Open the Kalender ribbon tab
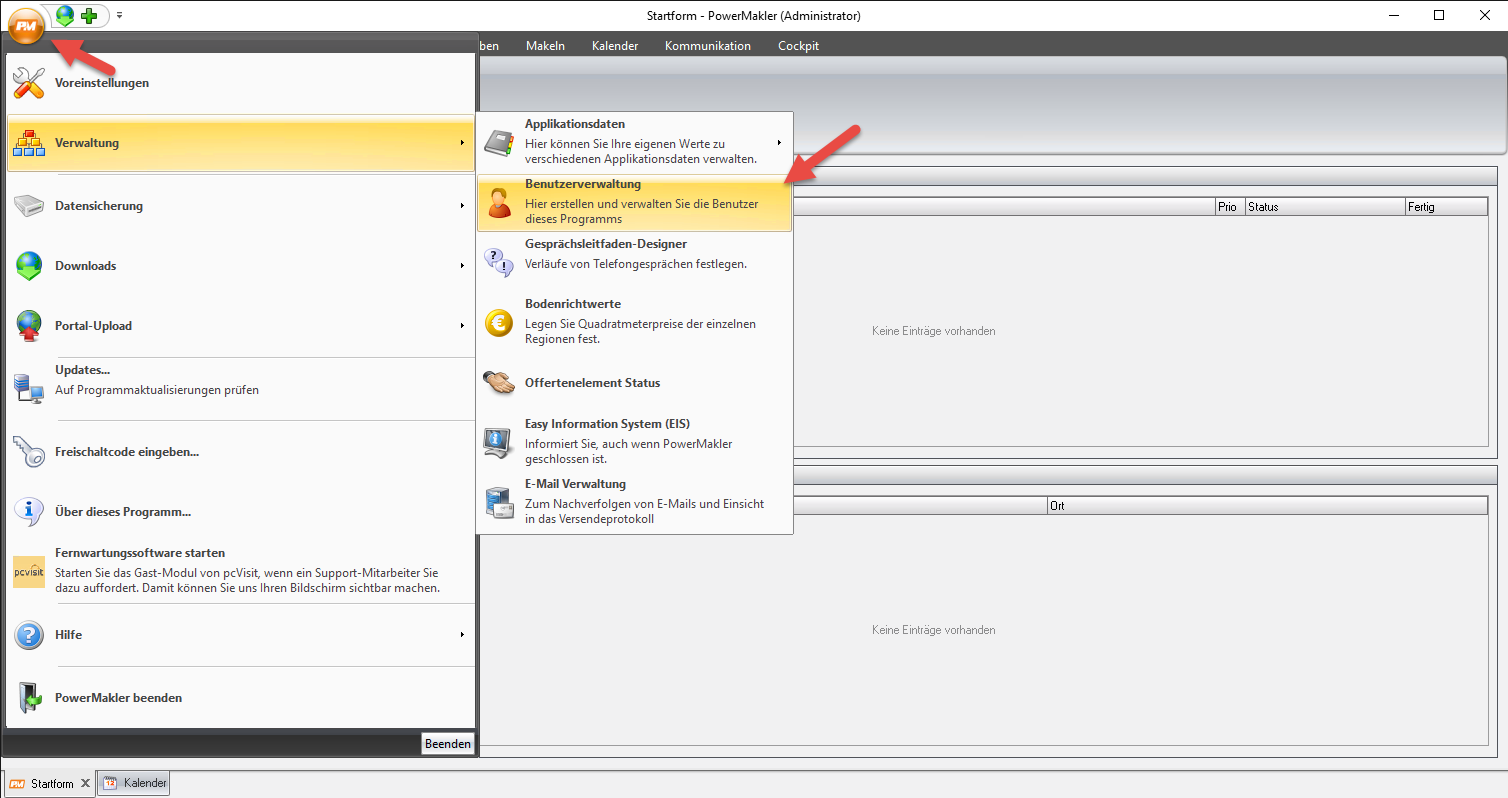This screenshot has height=798, width=1508. 615,46
